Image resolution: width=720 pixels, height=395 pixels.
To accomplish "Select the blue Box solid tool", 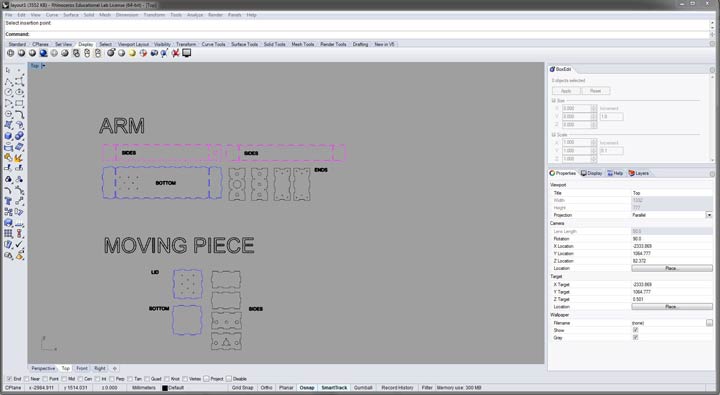I will pyautogui.click(x=8, y=136).
